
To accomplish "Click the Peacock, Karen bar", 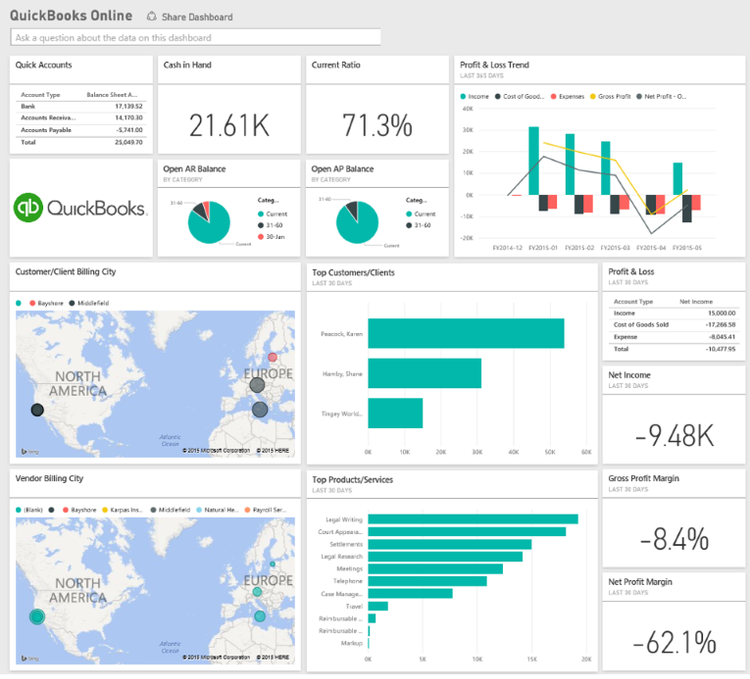I will pyautogui.click(x=466, y=333).
